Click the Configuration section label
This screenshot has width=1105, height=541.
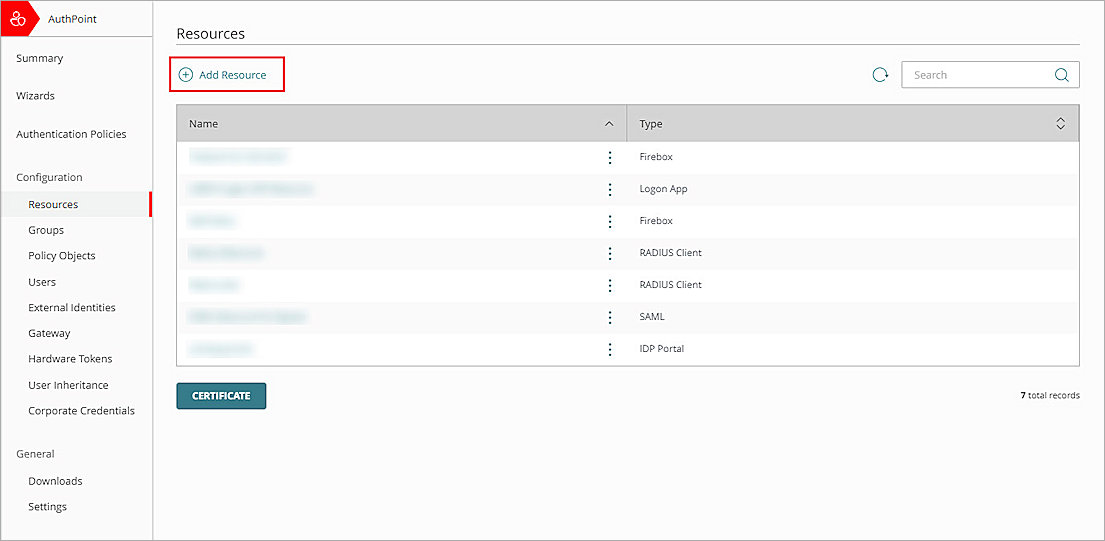coord(49,178)
